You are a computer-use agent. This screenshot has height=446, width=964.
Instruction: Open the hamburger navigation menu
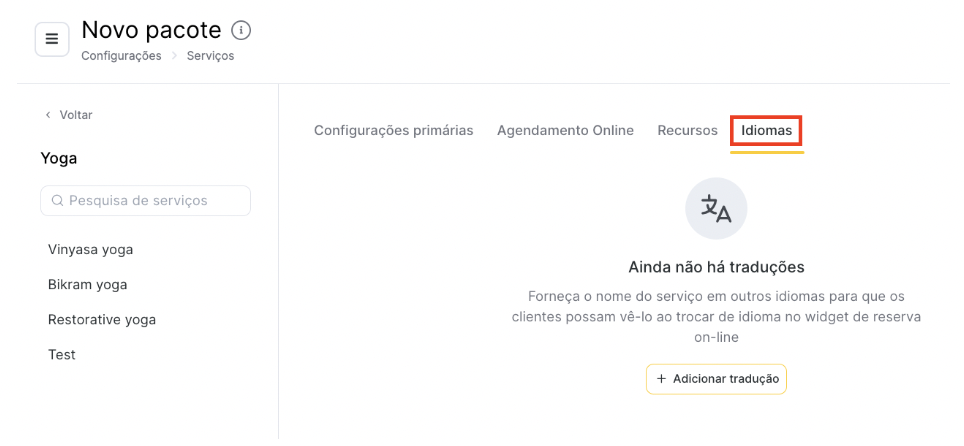tap(52, 39)
